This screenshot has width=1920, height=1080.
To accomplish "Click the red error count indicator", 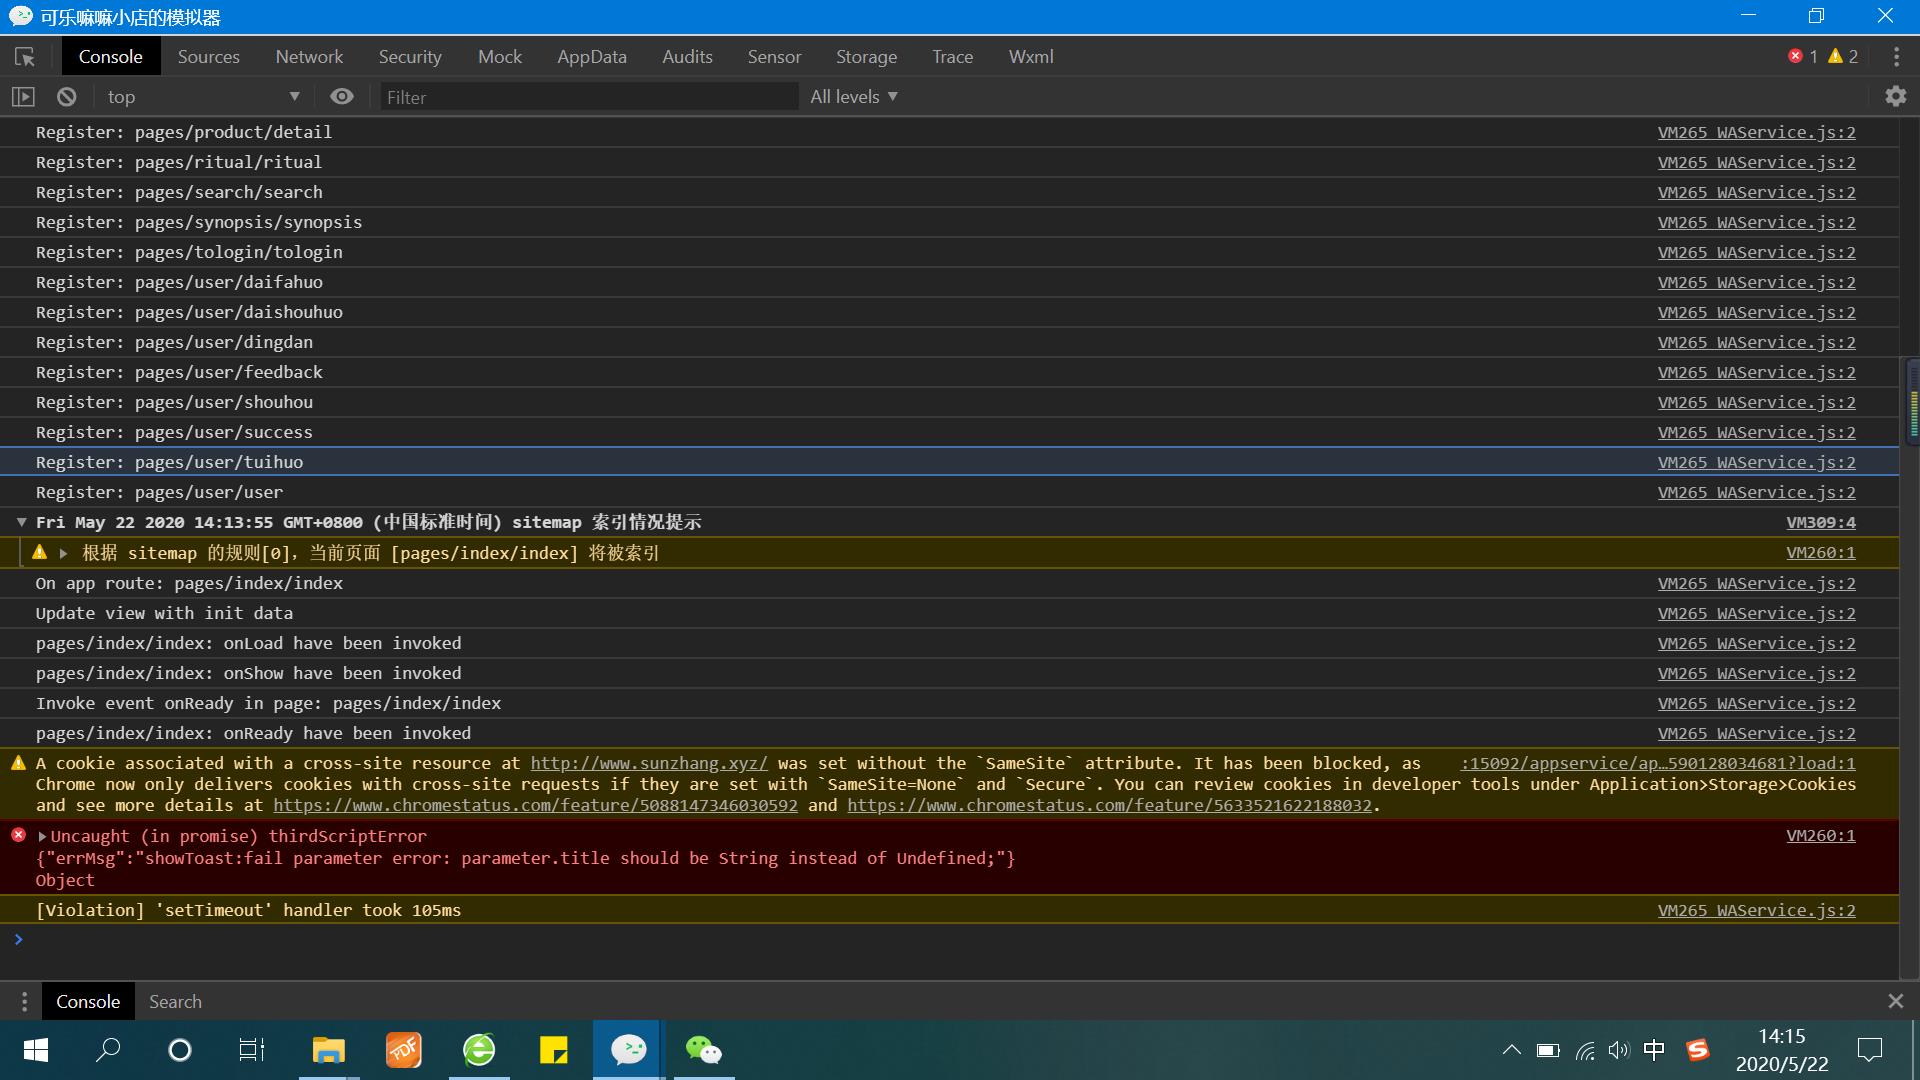I will tap(1802, 57).
